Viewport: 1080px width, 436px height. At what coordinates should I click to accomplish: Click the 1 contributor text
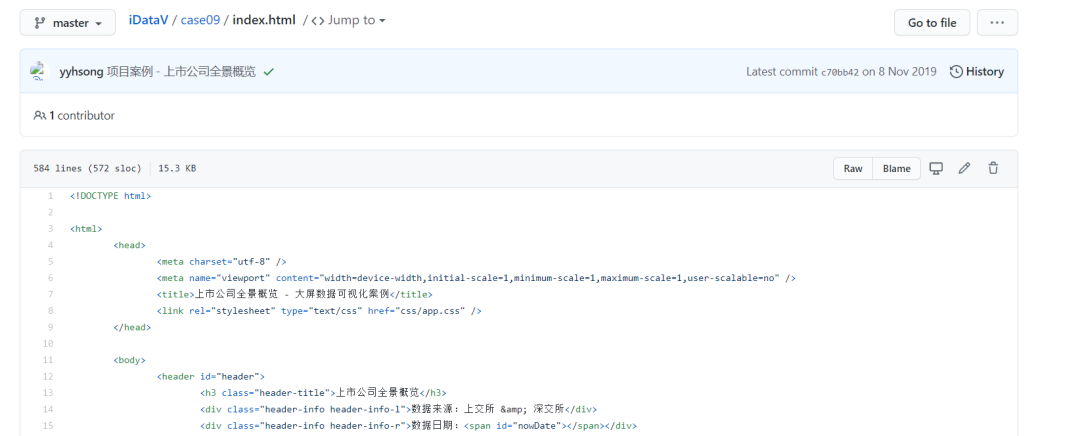click(x=81, y=116)
